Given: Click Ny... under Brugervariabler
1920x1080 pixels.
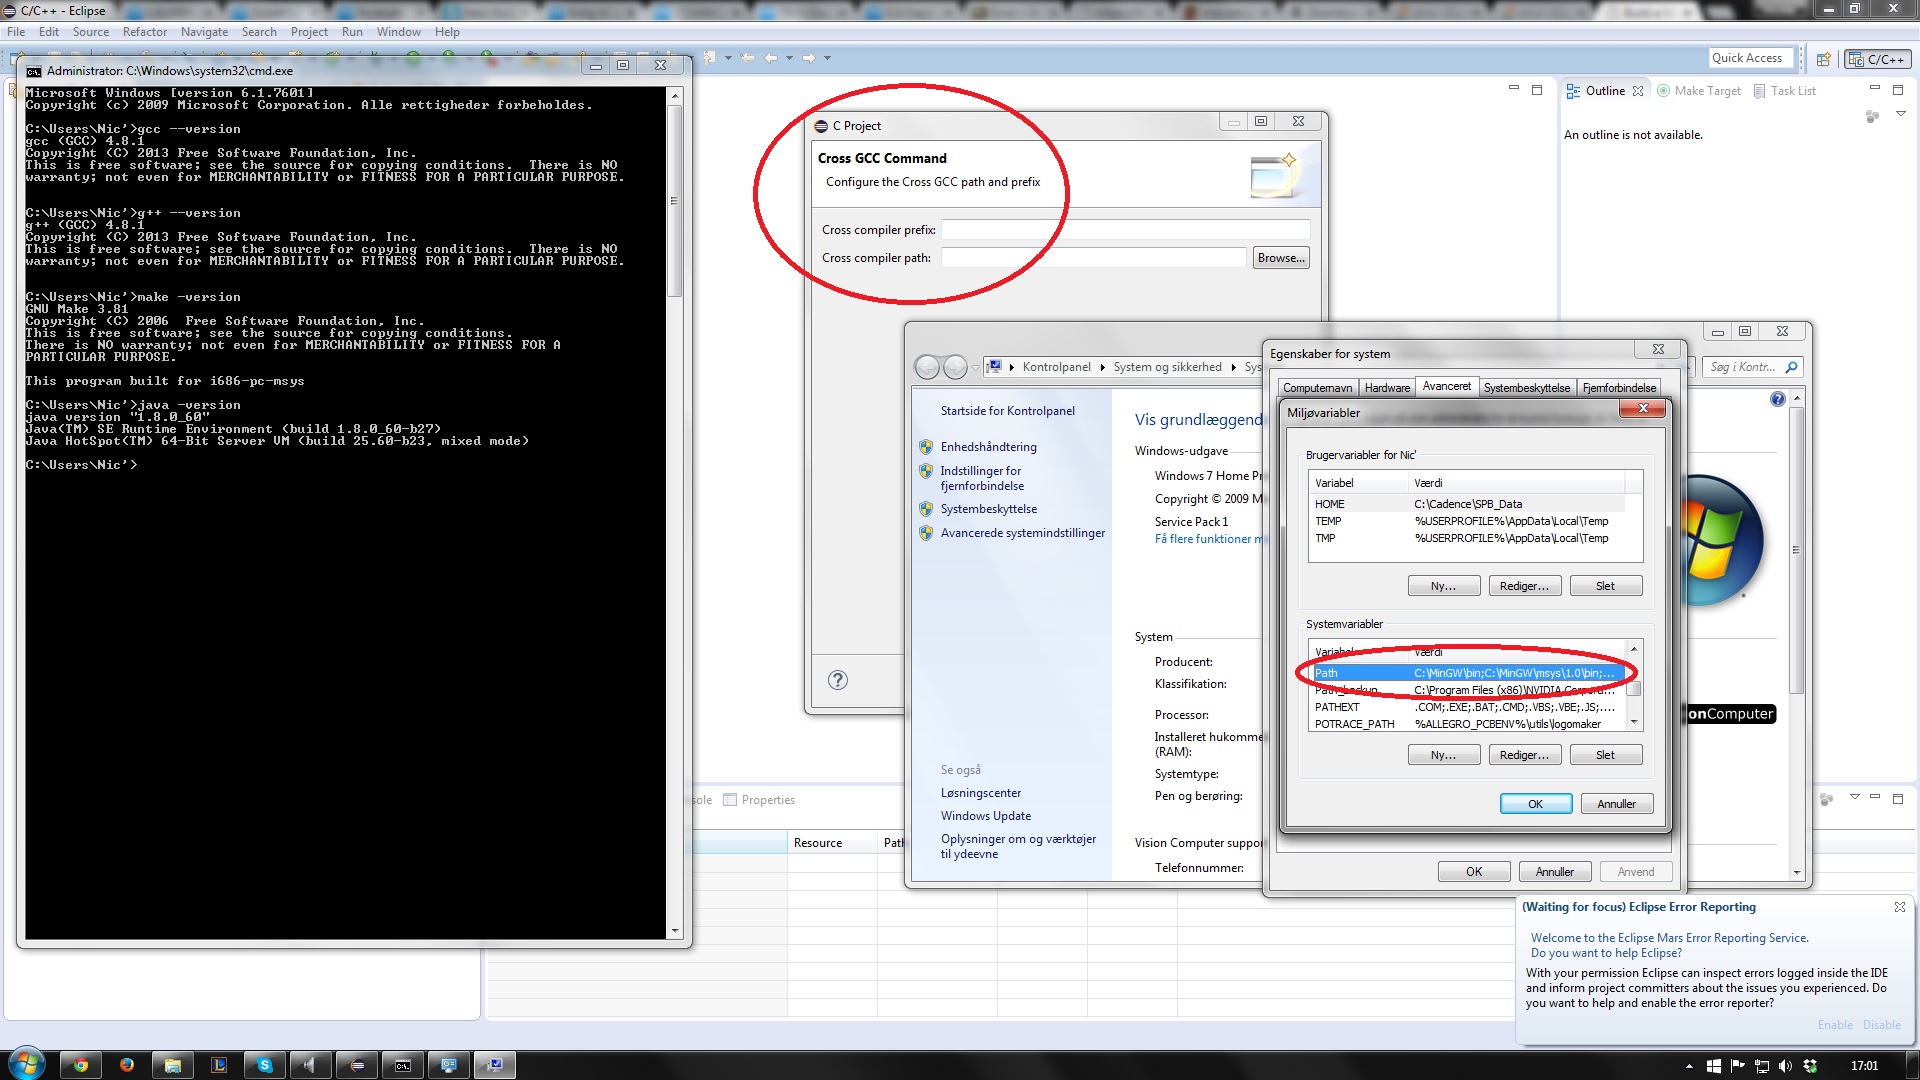Looking at the screenshot, I should pyautogui.click(x=1443, y=586).
